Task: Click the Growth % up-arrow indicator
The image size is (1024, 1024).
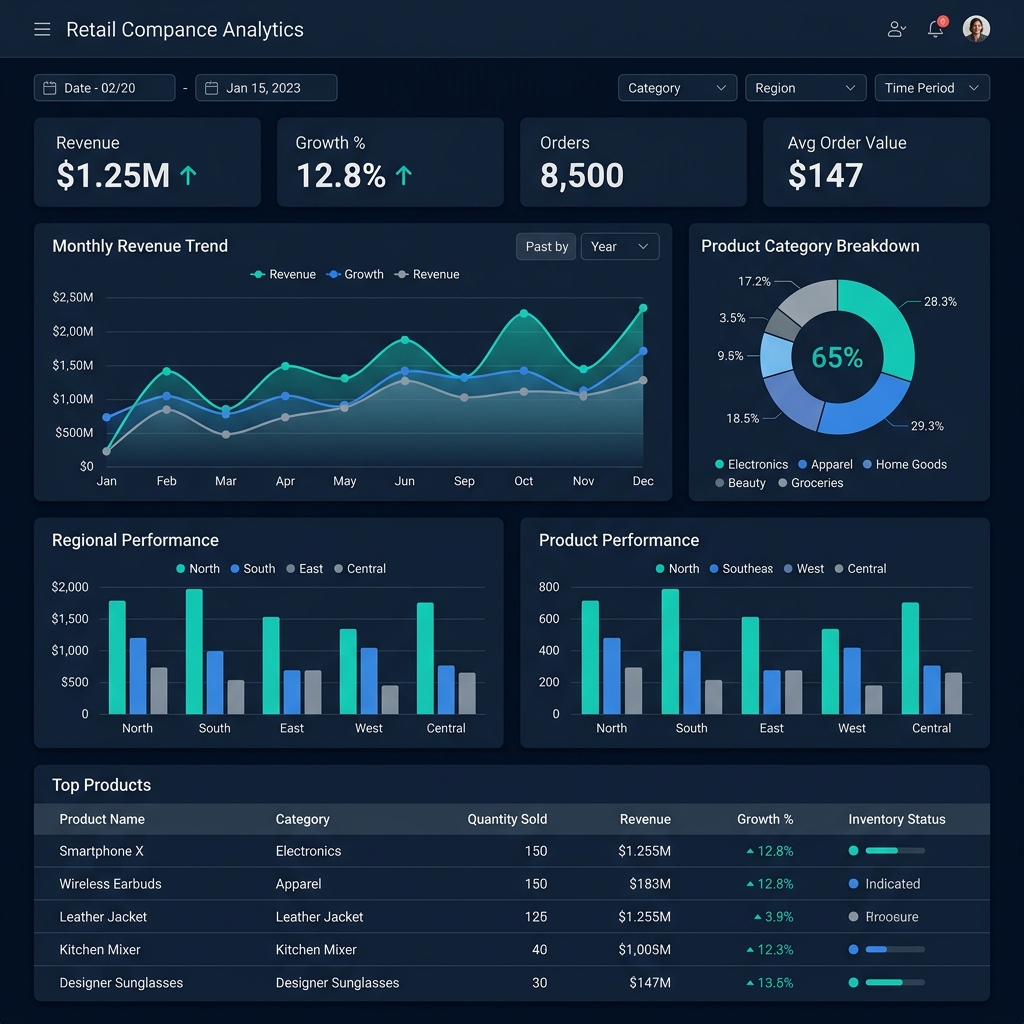Action: (x=404, y=175)
